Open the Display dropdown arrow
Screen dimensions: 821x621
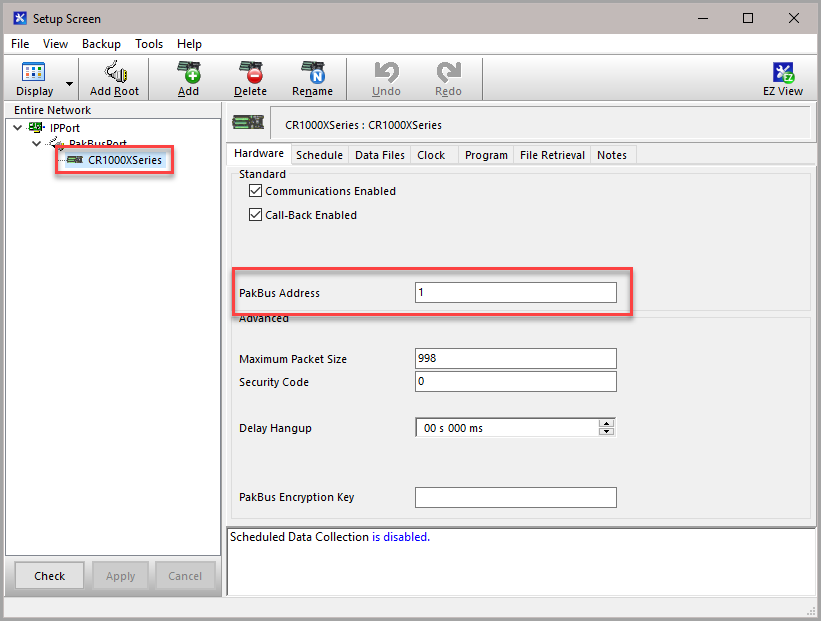tap(69, 83)
